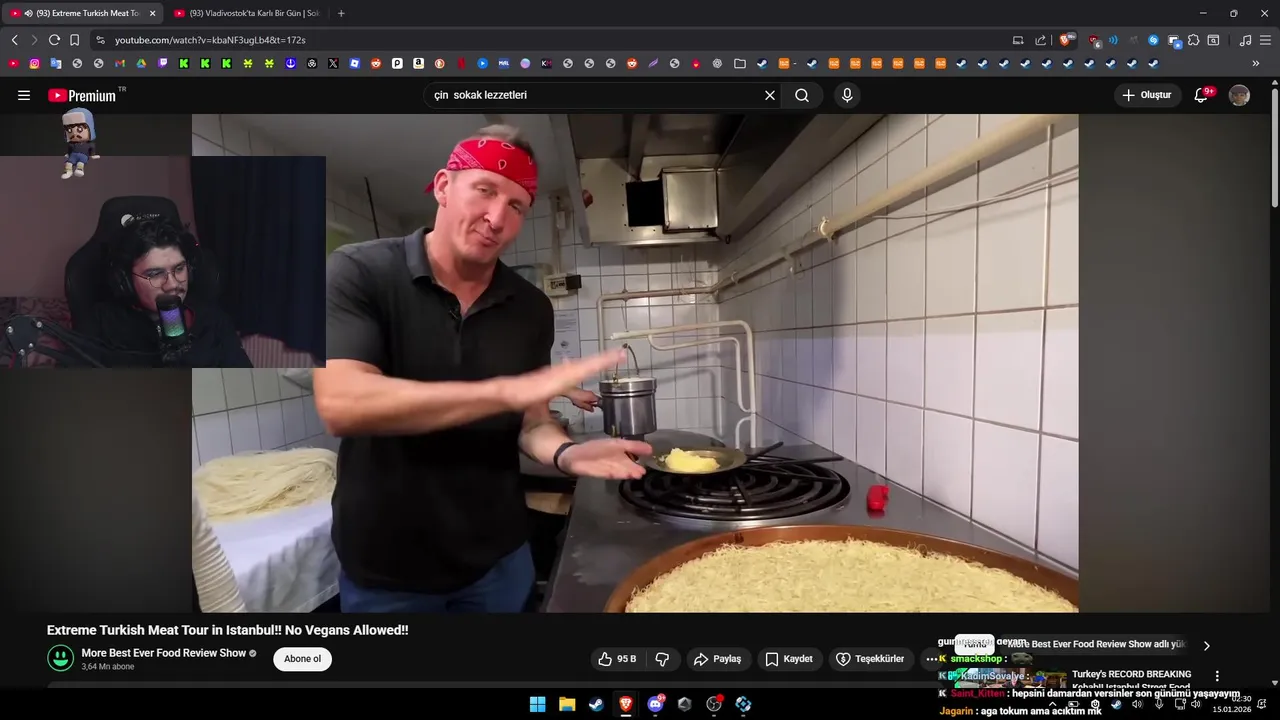Subscribe using the Abone ol button
The height and width of the screenshot is (720, 1280).
302,659
